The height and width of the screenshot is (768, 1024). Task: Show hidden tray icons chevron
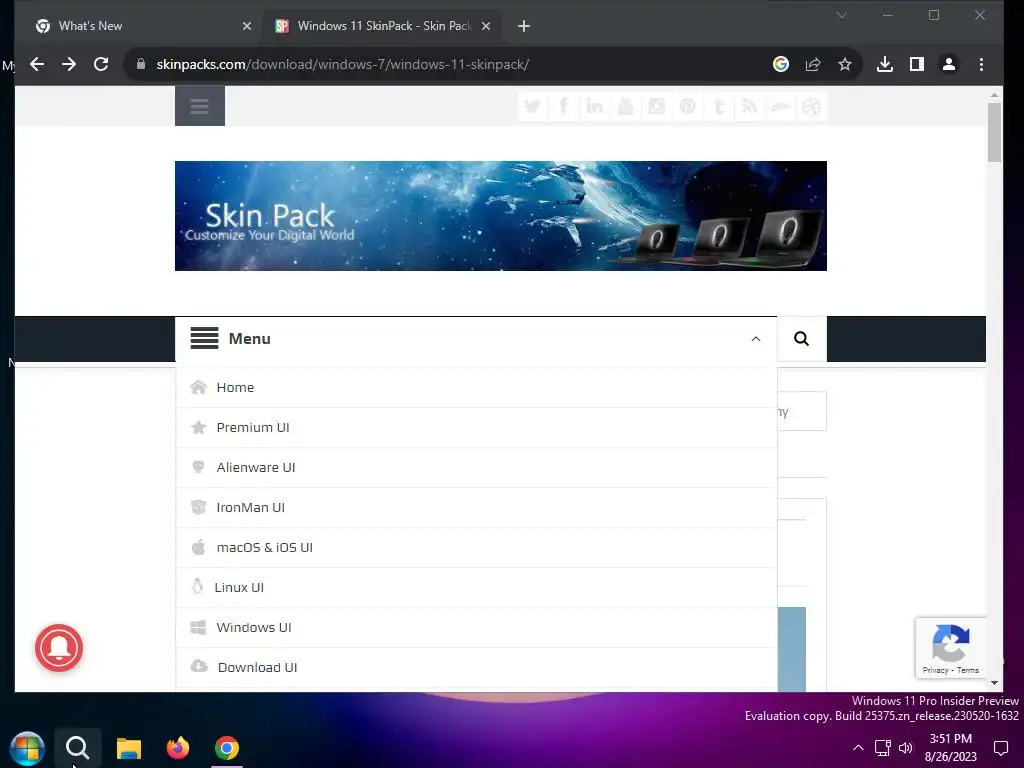tap(858, 748)
